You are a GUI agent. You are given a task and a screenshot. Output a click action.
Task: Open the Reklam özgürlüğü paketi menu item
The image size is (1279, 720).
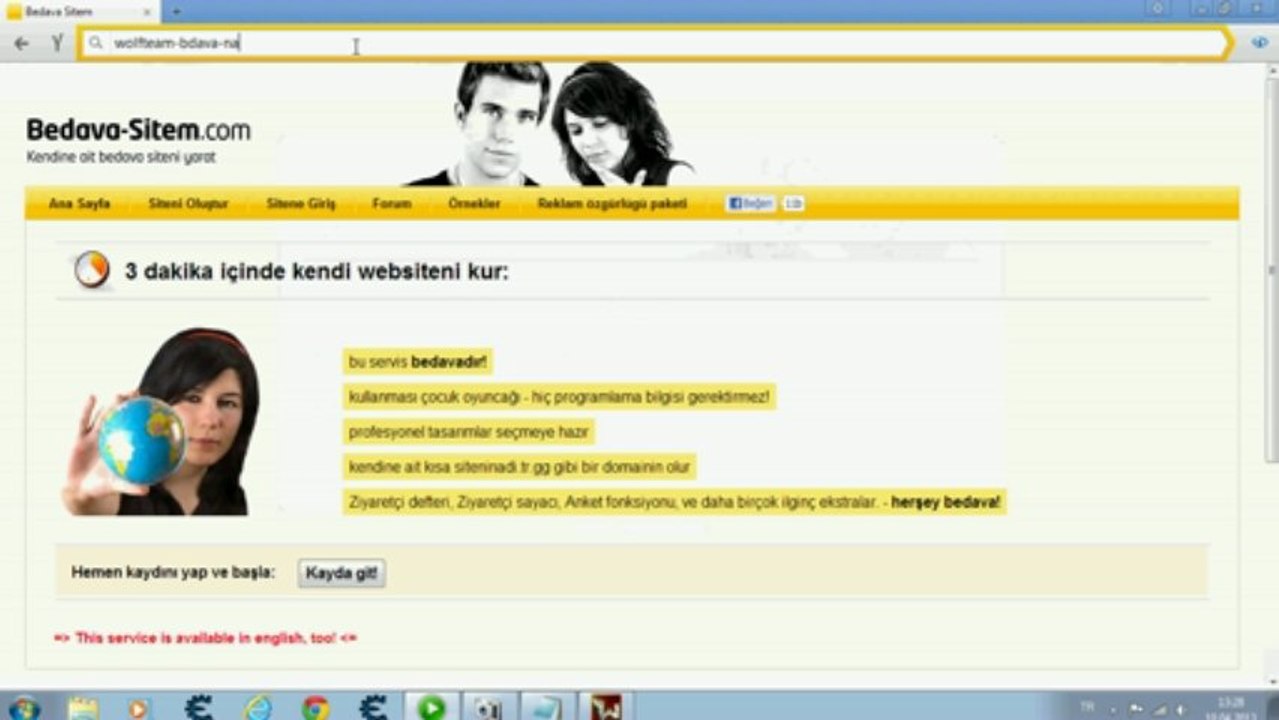pos(612,204)
